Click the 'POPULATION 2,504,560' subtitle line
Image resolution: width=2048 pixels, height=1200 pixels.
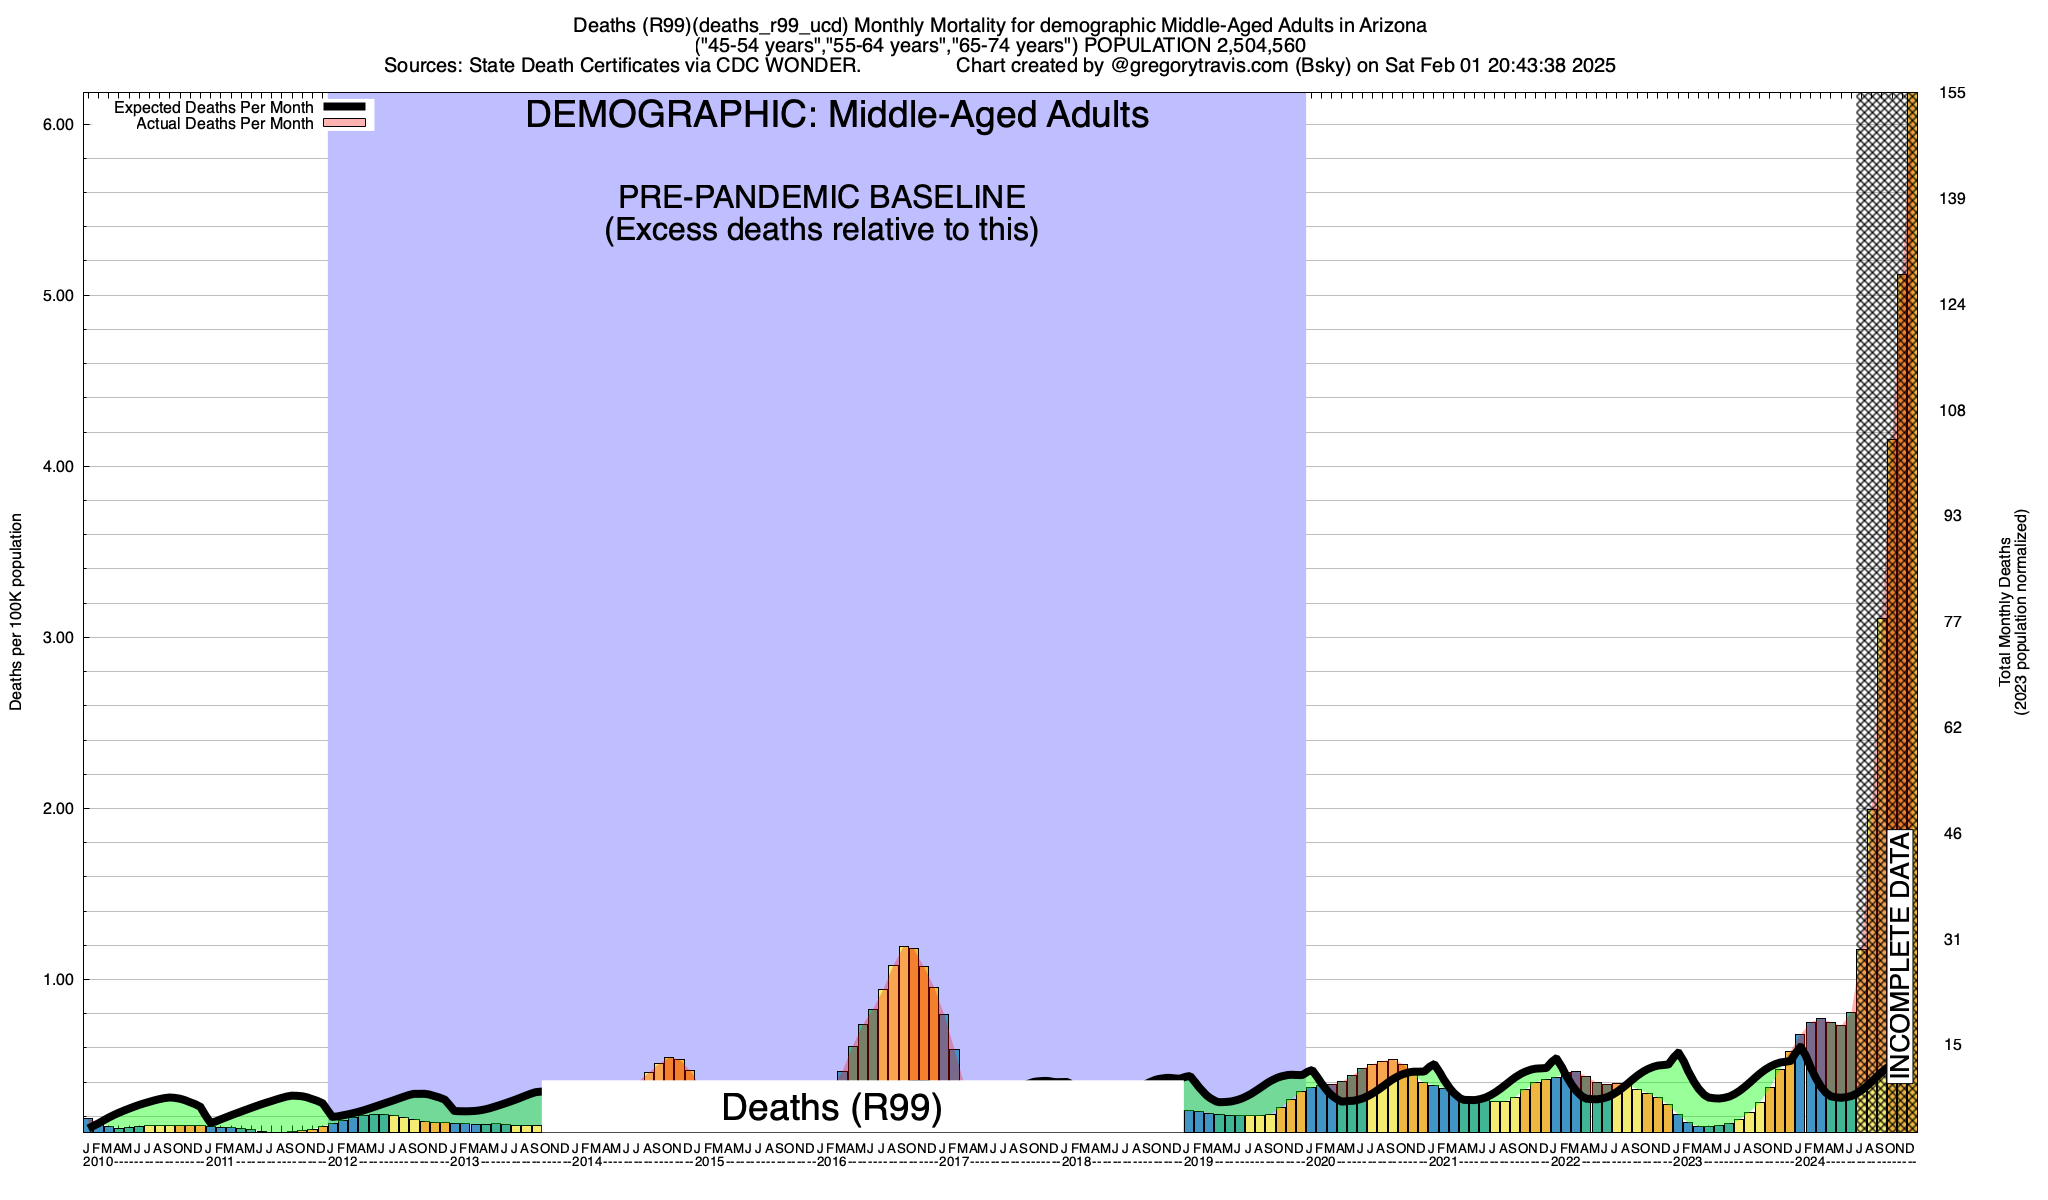click(x=1000, y=45)
